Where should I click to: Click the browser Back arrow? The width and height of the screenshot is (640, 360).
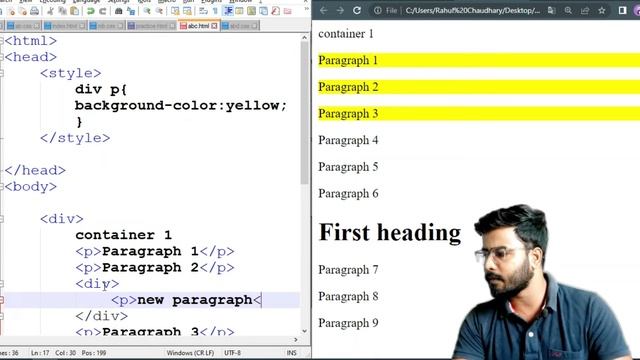[324, 10]
